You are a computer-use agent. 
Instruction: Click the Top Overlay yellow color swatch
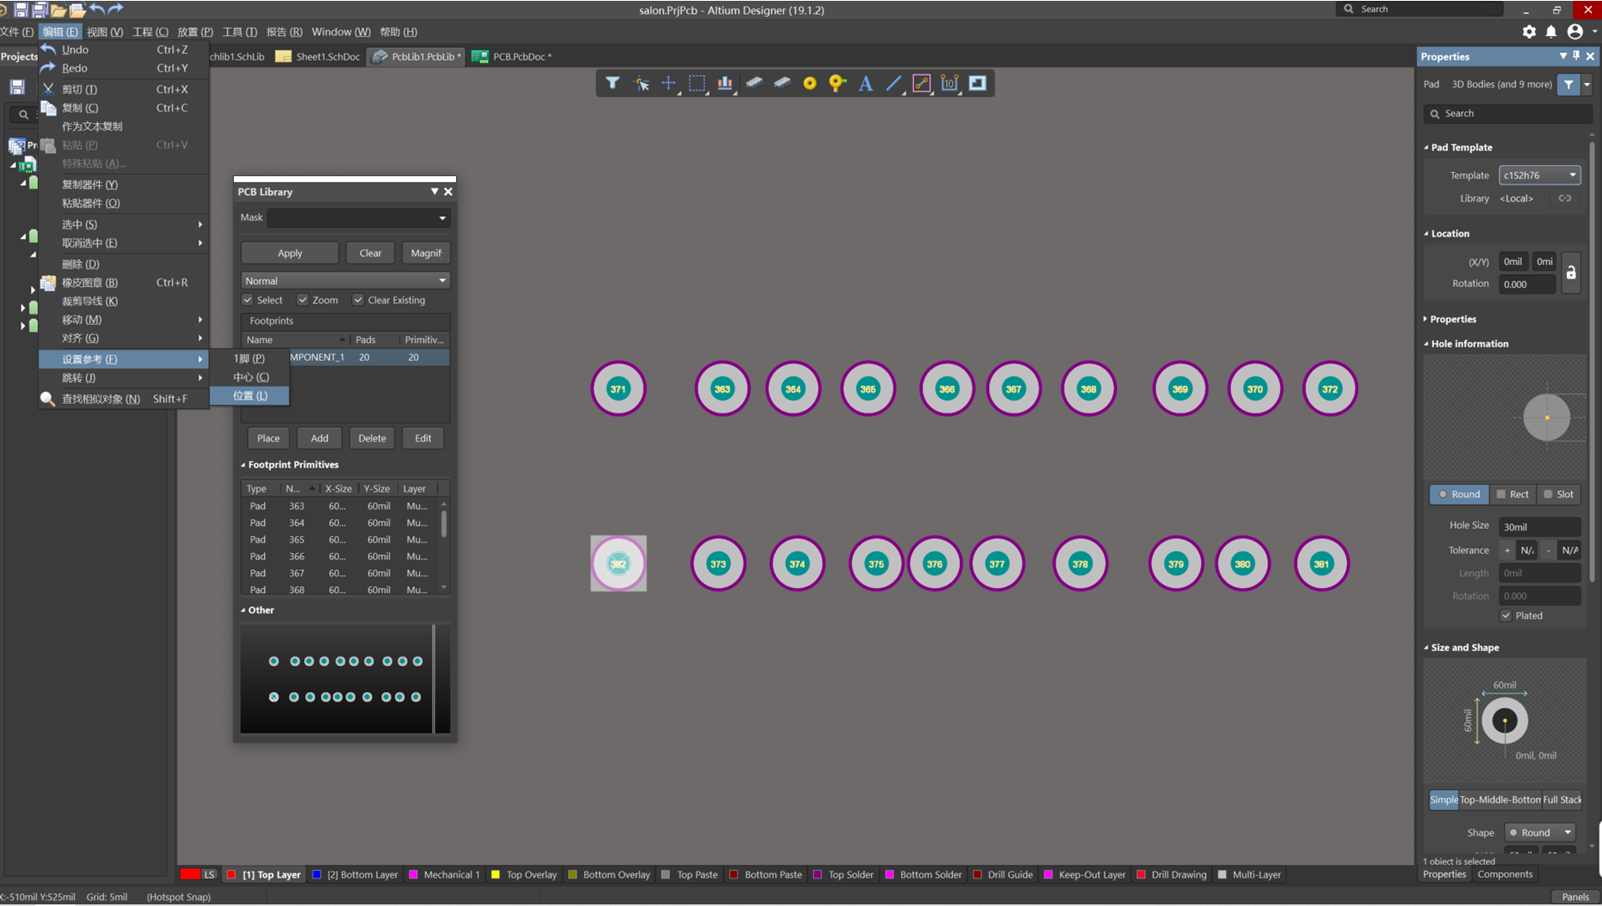coord(495,875)
